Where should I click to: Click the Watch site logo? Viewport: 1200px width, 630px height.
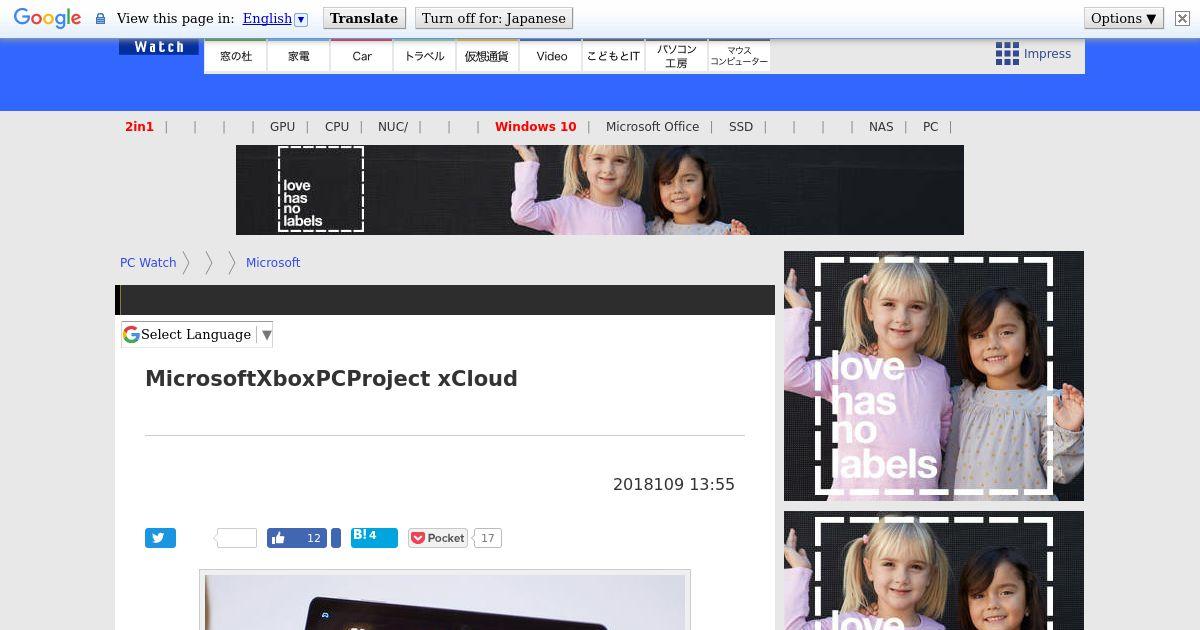[159, 47]
